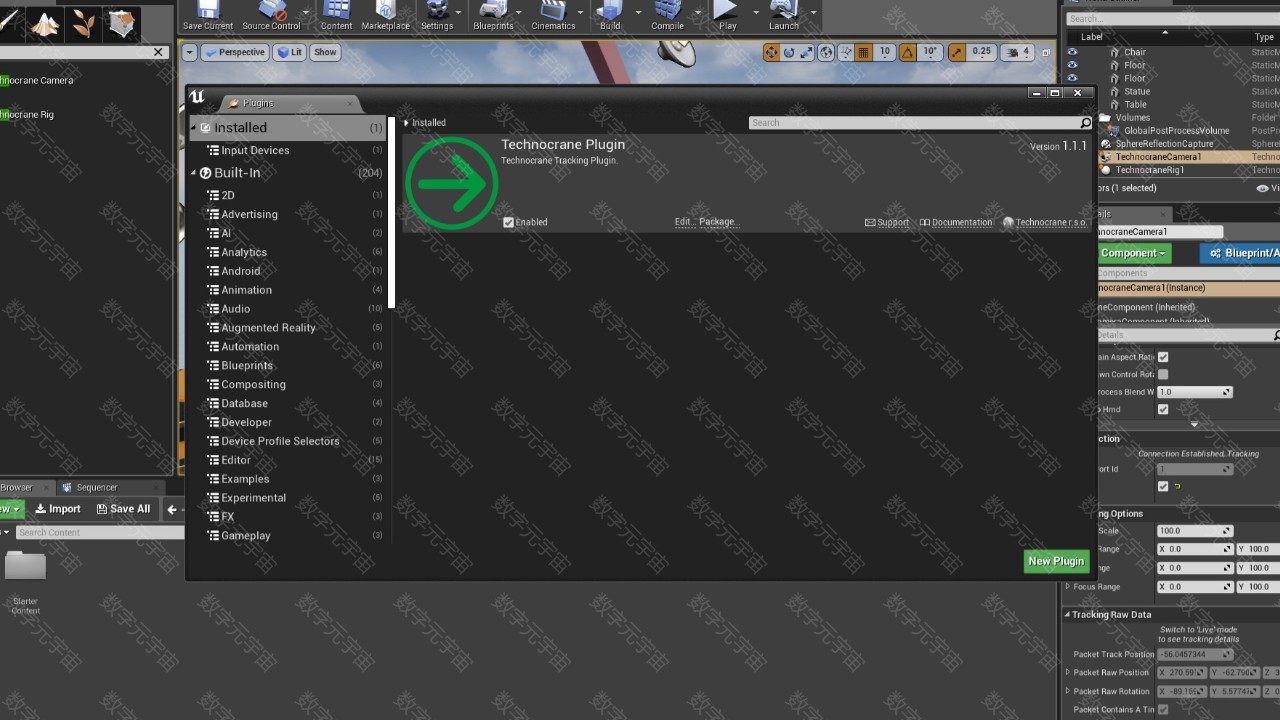Open the Settings toolbar icon
The height and width of the screenshot is (720, 1280).
pyautogui.click(x=436, y=15)
